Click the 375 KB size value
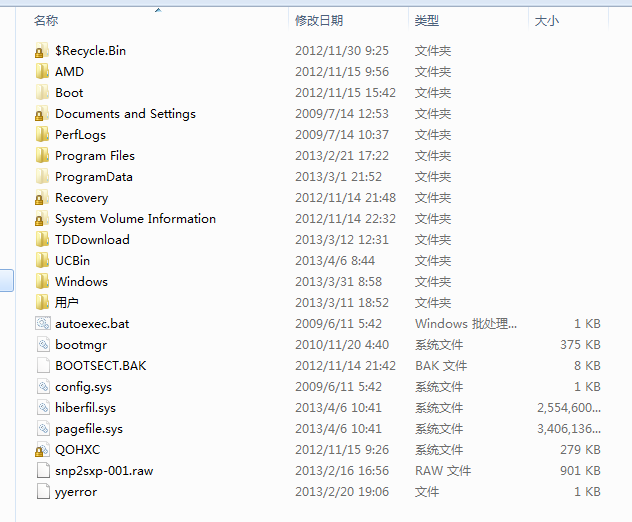This screenshot has height=522, width=632. (x=580, y=345)
